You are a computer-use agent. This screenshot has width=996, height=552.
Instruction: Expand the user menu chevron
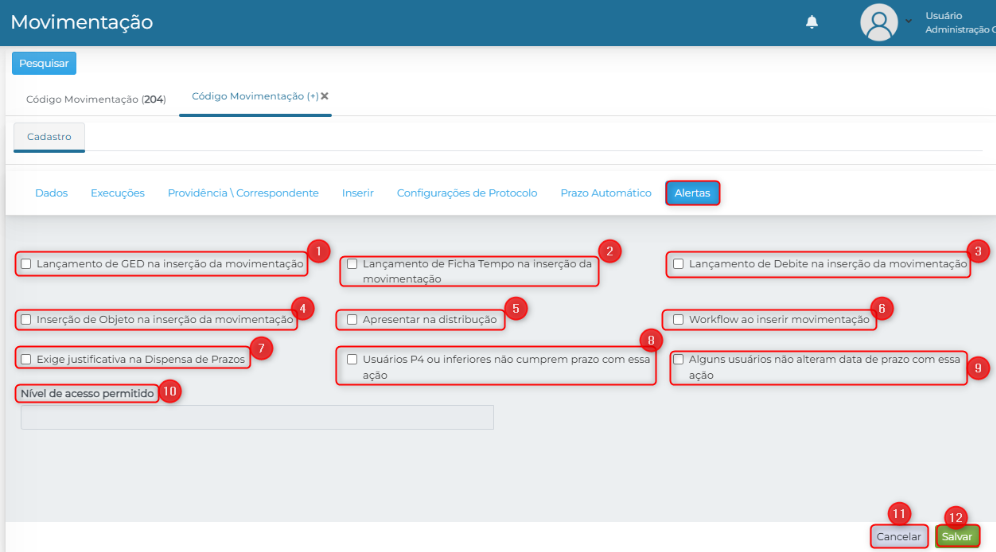pos(908,21)
